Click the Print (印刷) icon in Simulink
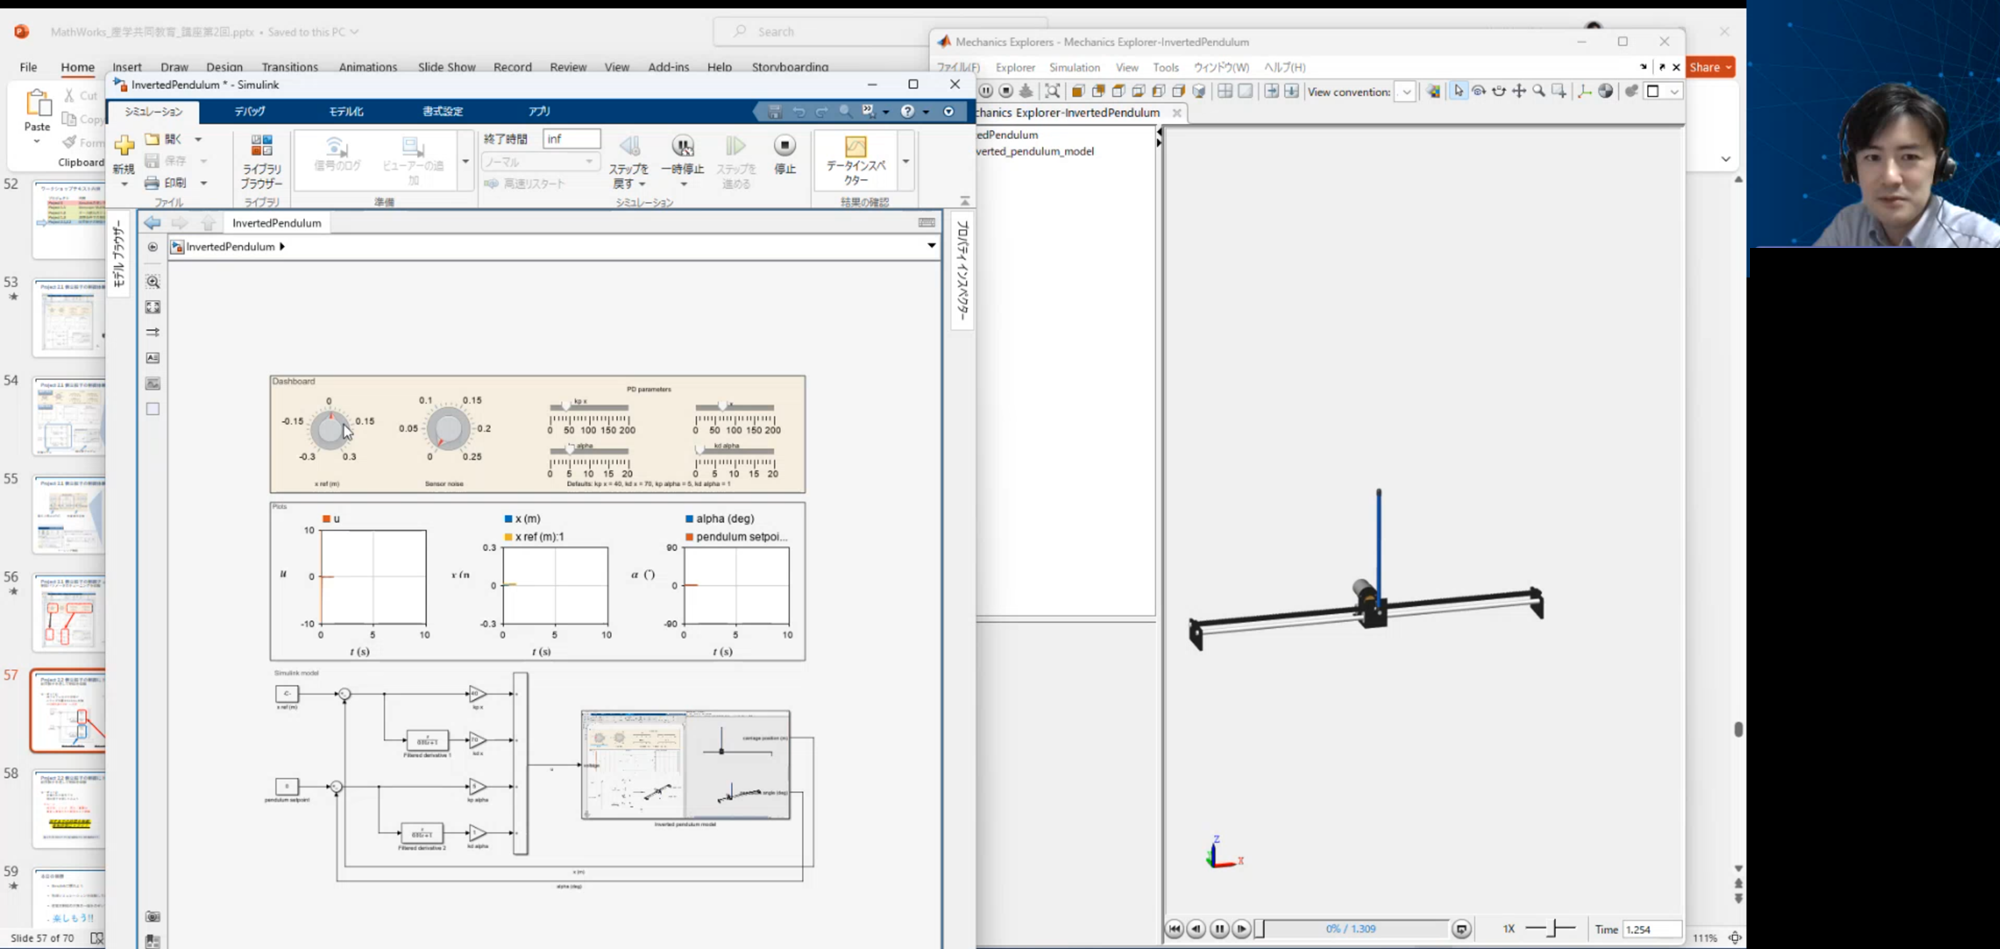Screen dimensions: 2000x949 (x=152, y=183)
